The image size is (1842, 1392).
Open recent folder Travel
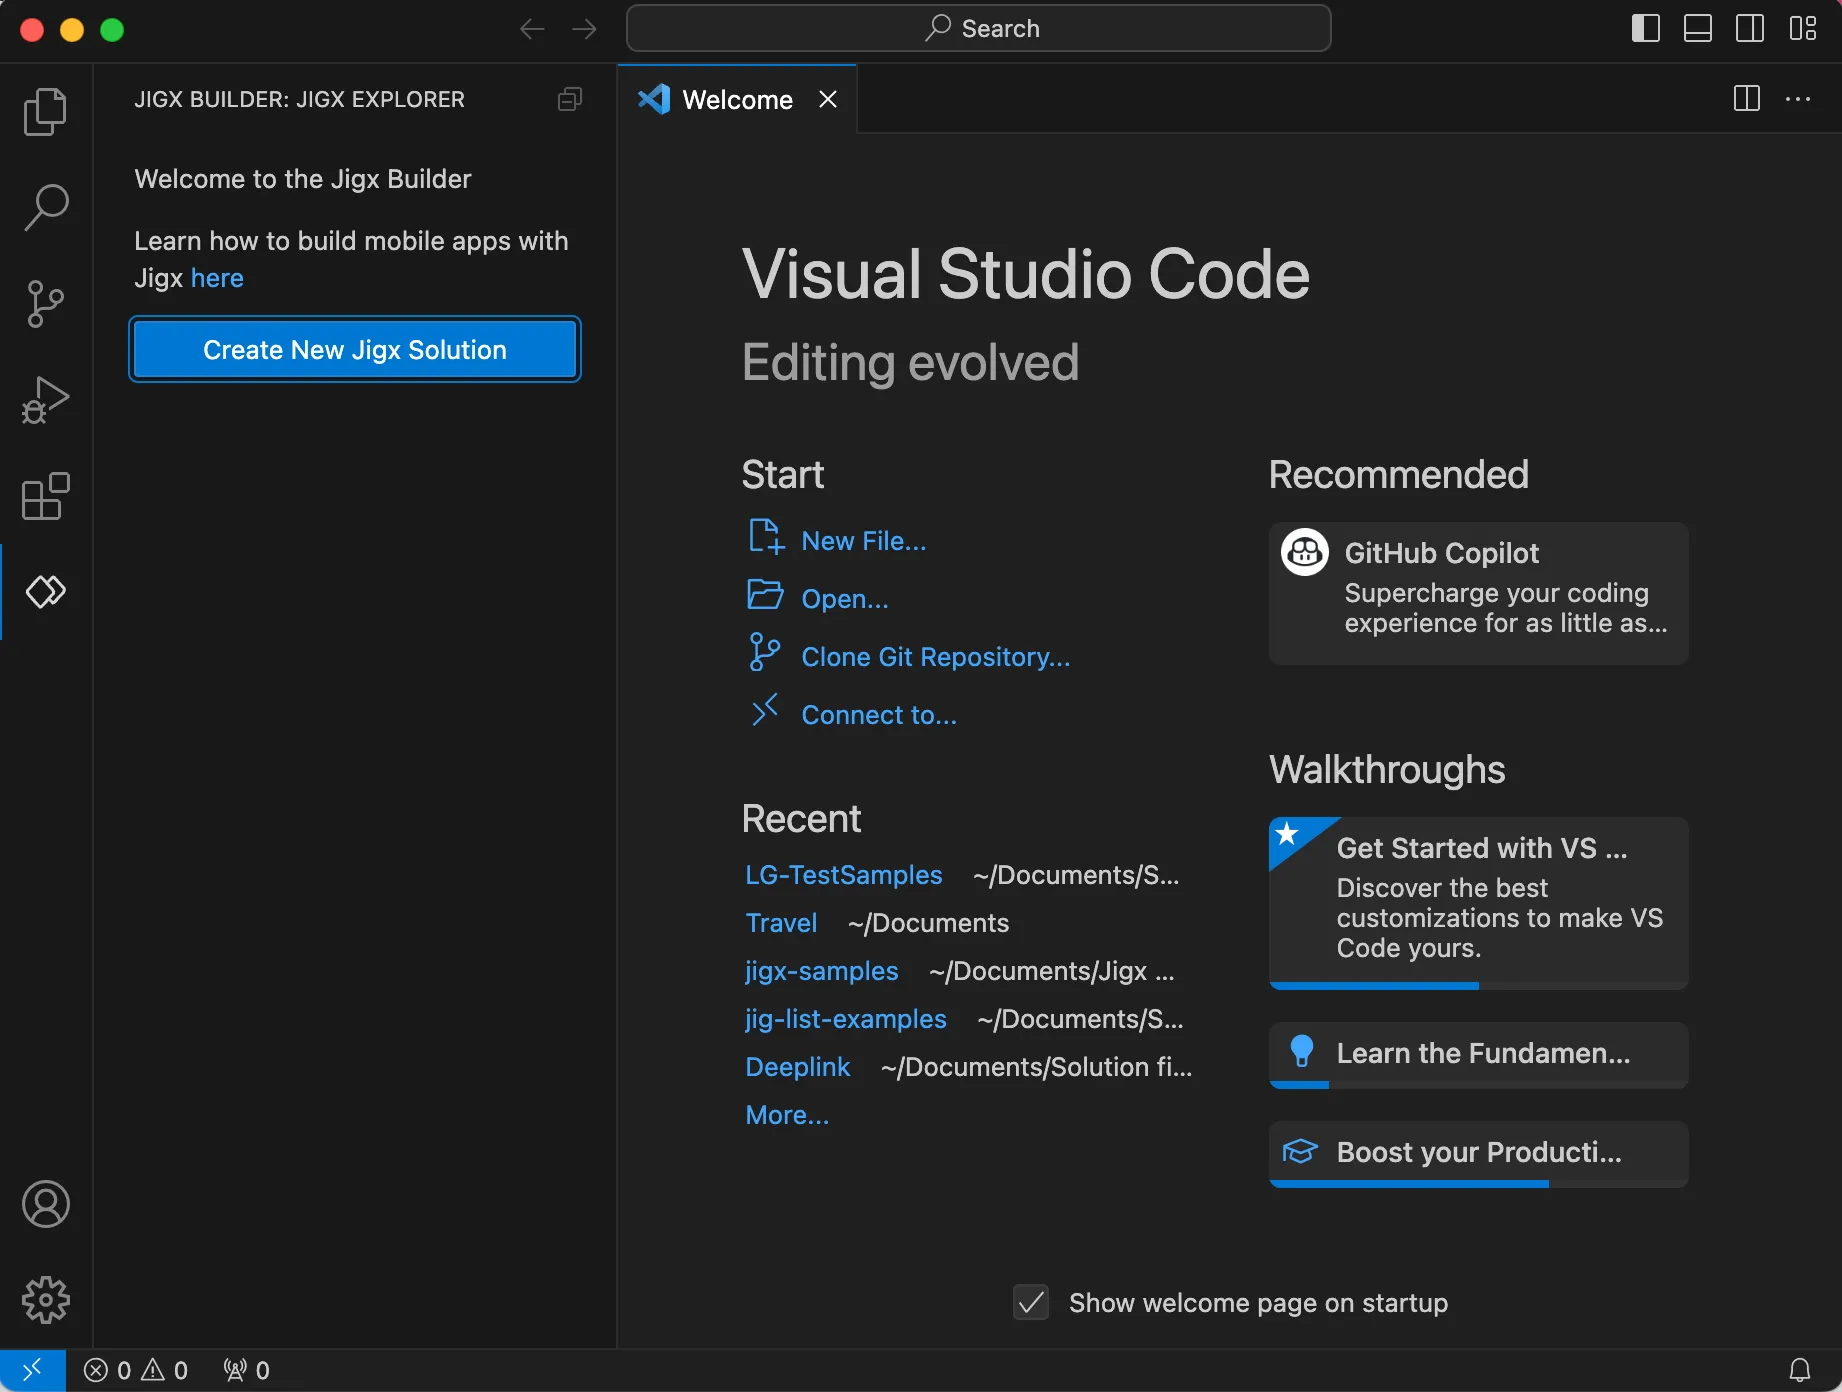coord(781,923)
